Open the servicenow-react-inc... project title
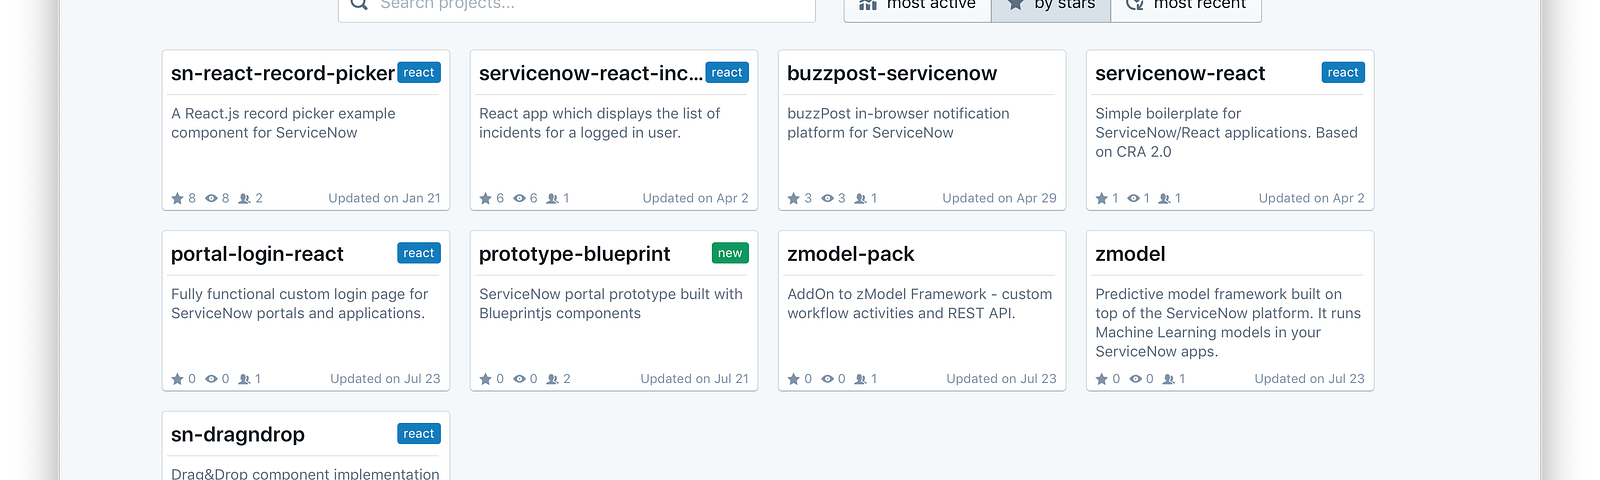Image resolution: width=1600 pixels, height=480 pixels. click(x=590, y=73)
